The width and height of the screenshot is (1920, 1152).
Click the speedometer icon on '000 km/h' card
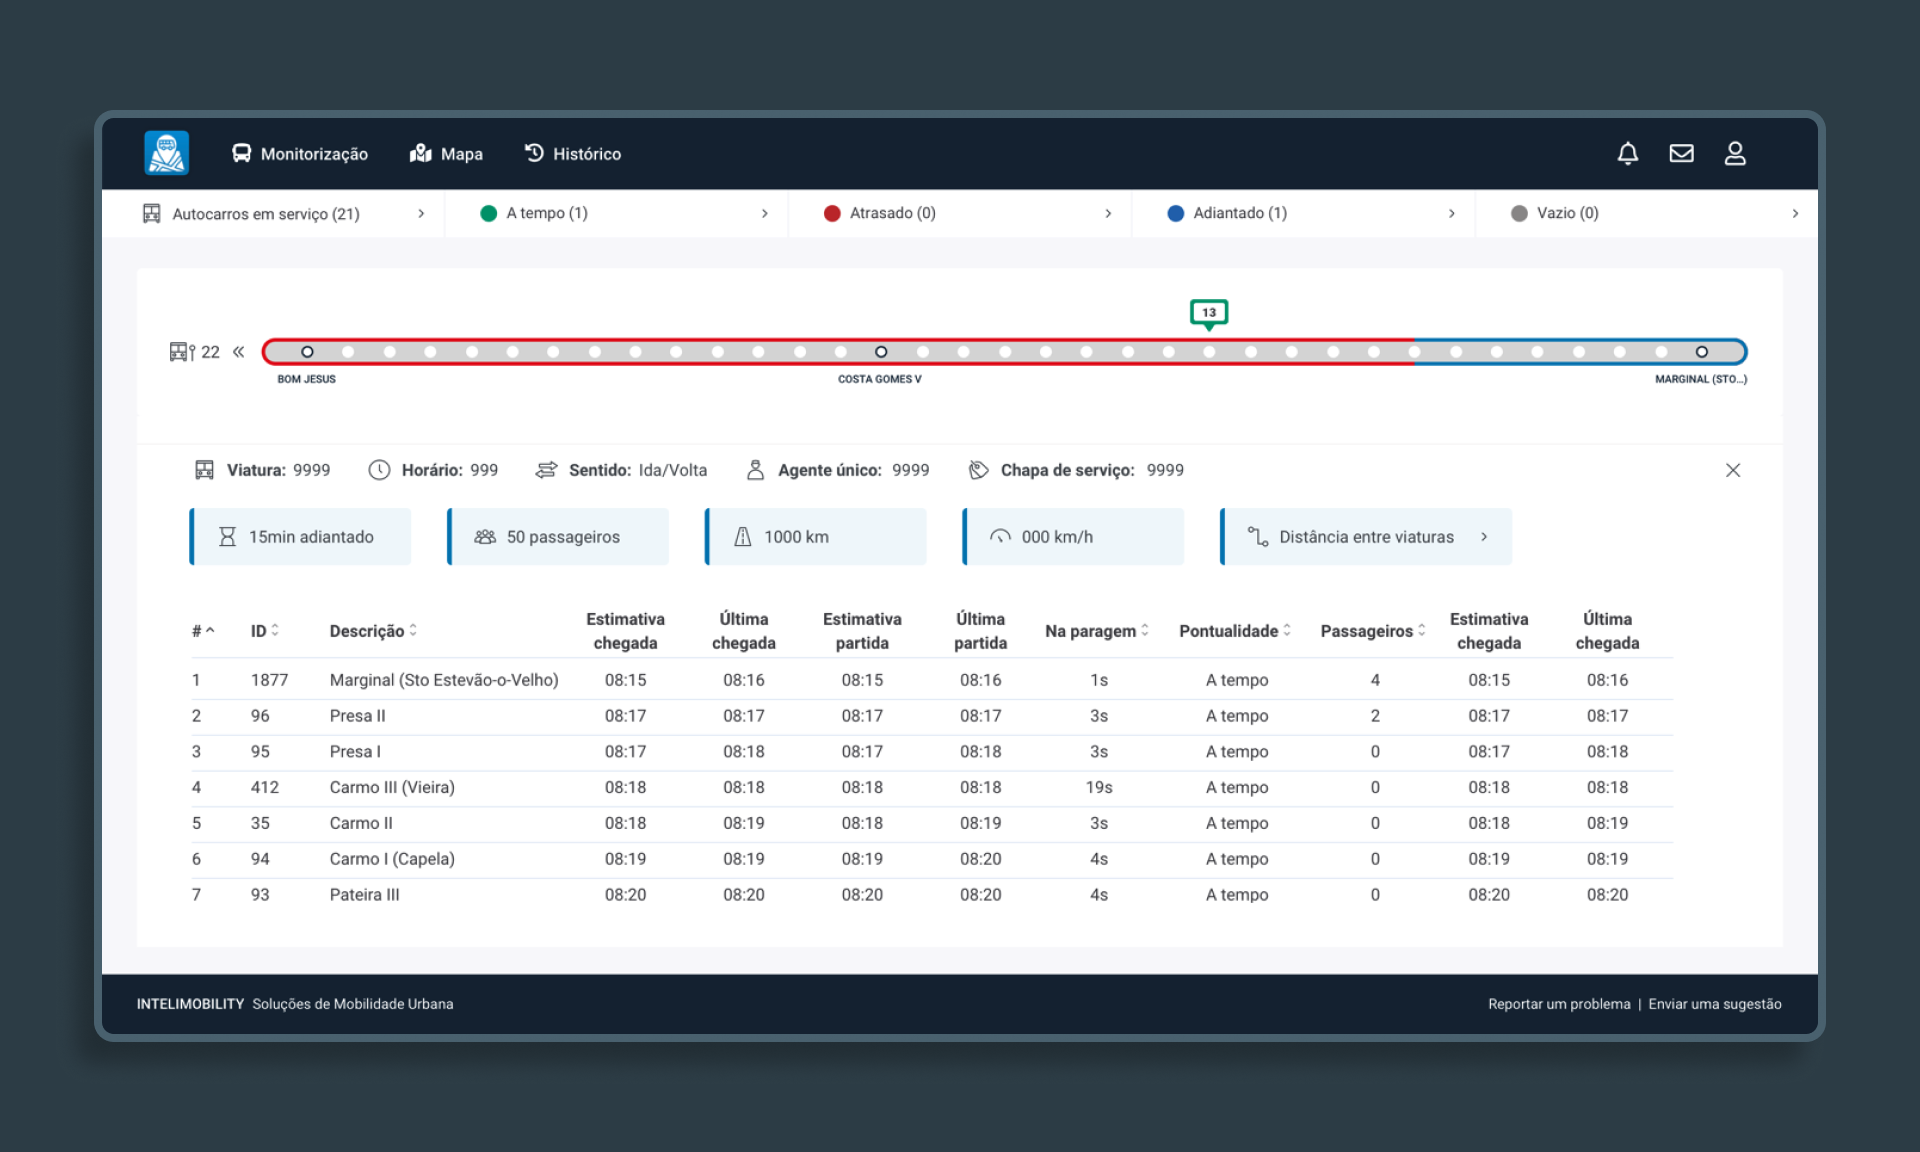[x=1000, y=536]
